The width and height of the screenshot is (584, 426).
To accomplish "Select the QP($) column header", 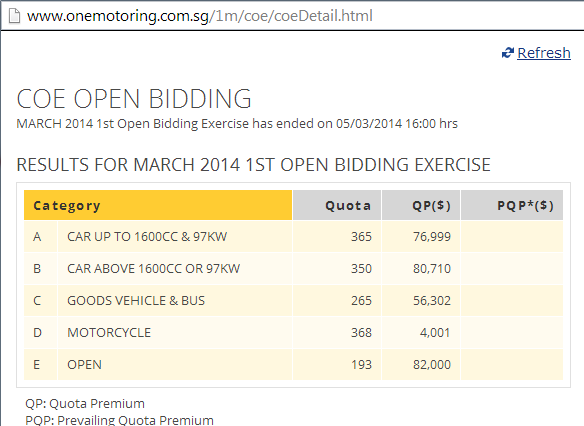I will click(x=421, y=205).
